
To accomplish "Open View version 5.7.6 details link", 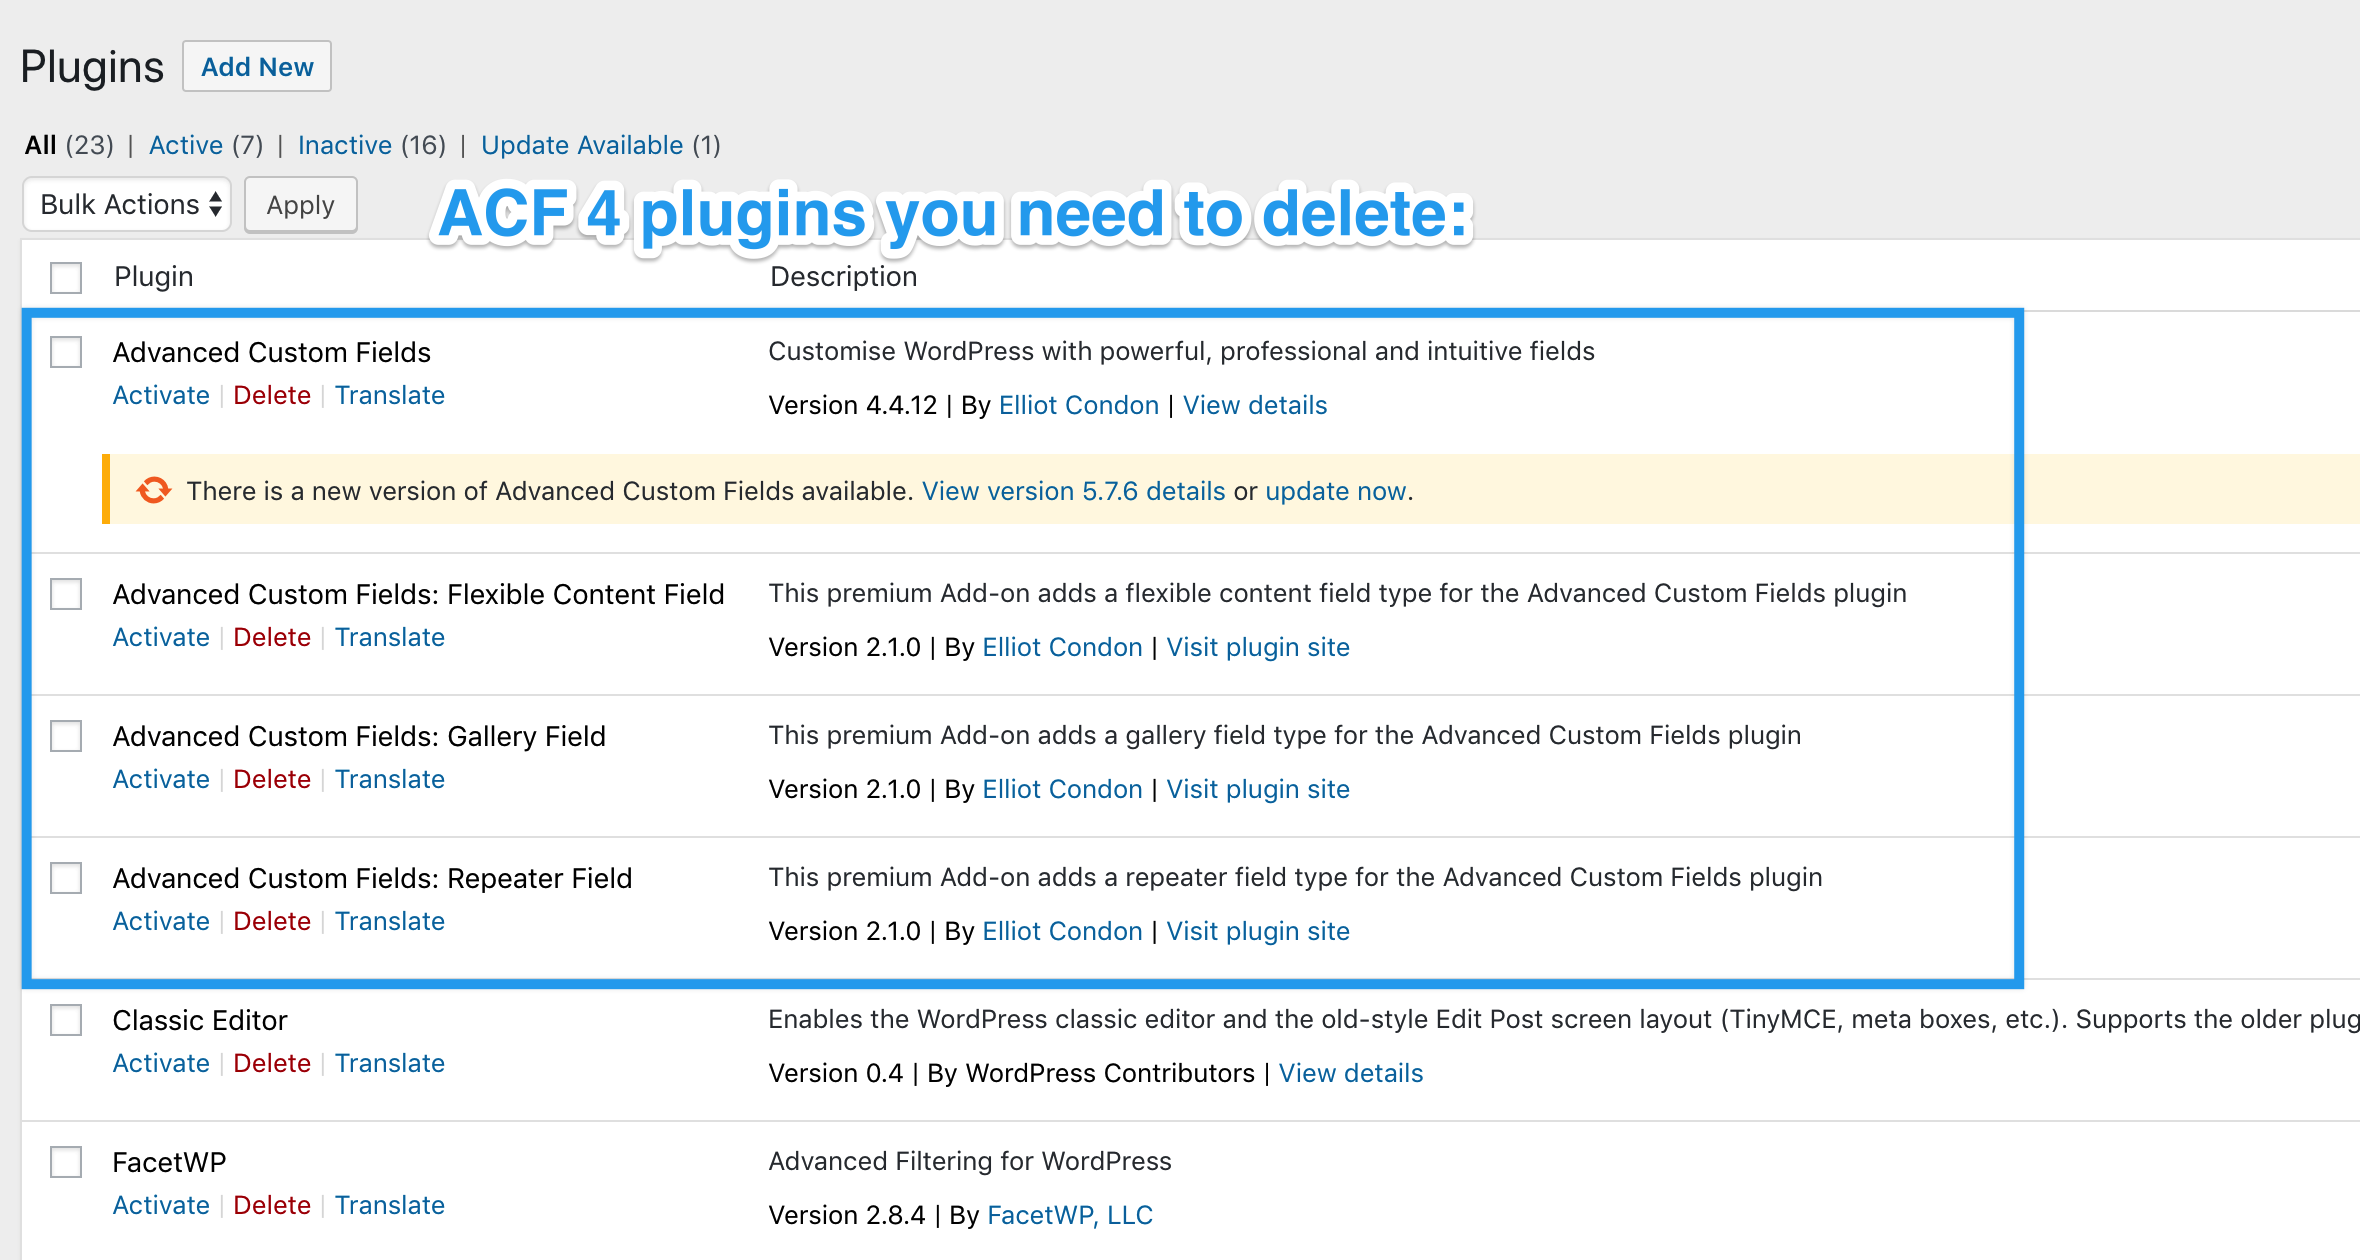I will point(1073,491).
